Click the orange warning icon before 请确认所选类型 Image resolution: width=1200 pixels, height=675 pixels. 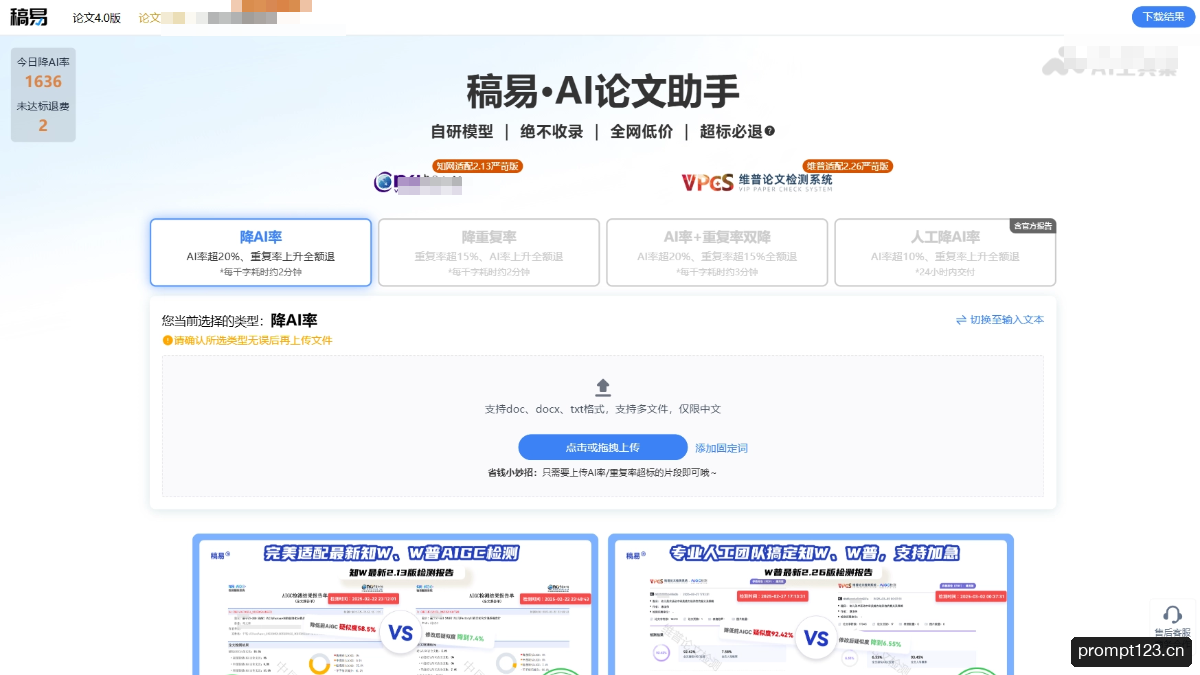167,341
